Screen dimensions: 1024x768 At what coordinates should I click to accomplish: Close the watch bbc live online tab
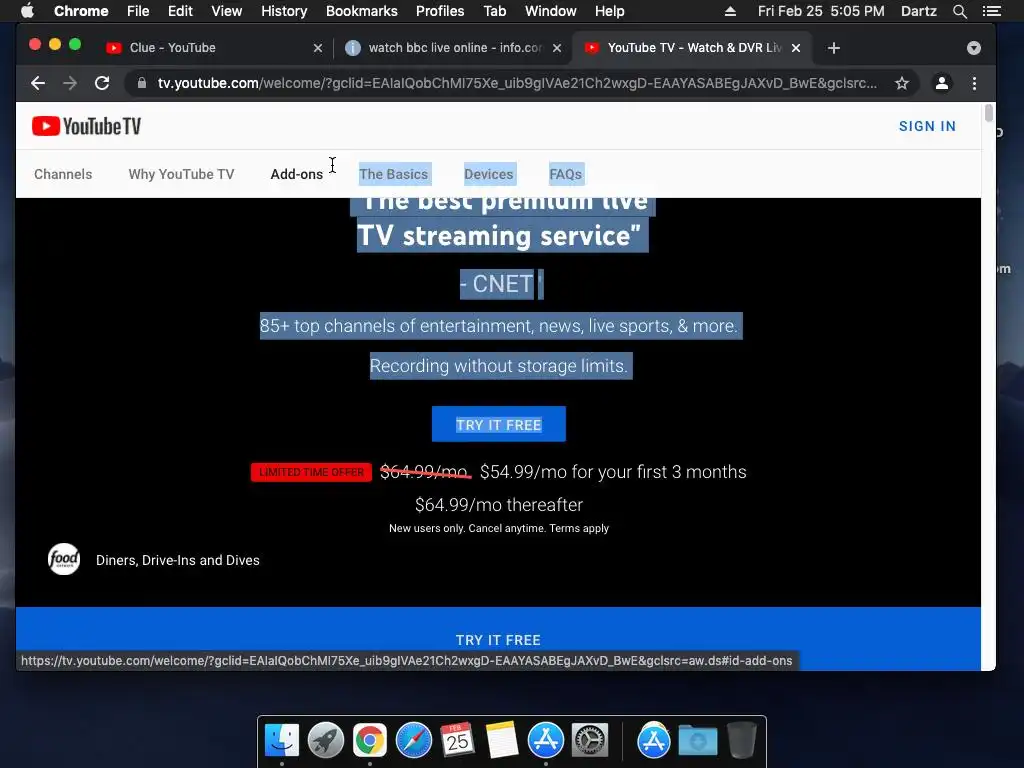(x=557, y=48)
